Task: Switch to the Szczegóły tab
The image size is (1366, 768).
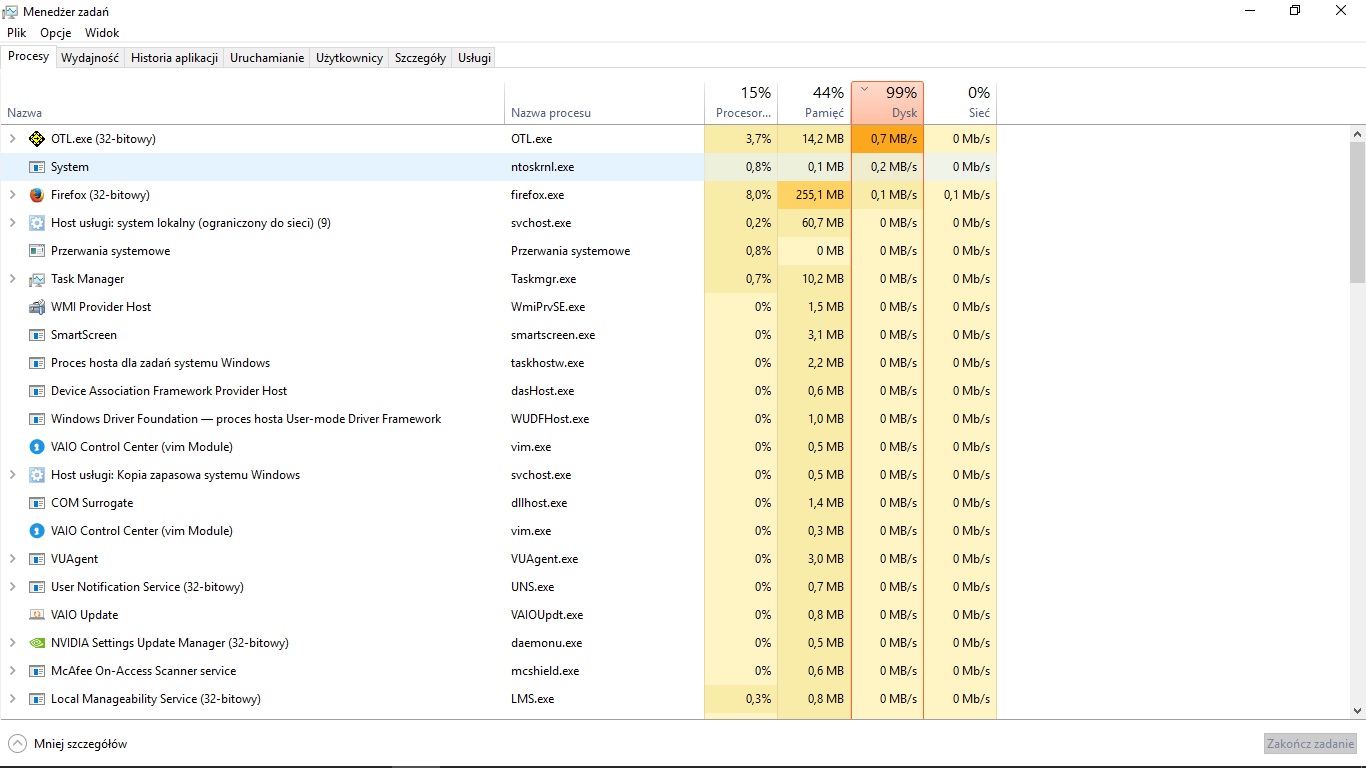Action: point(420,58)
